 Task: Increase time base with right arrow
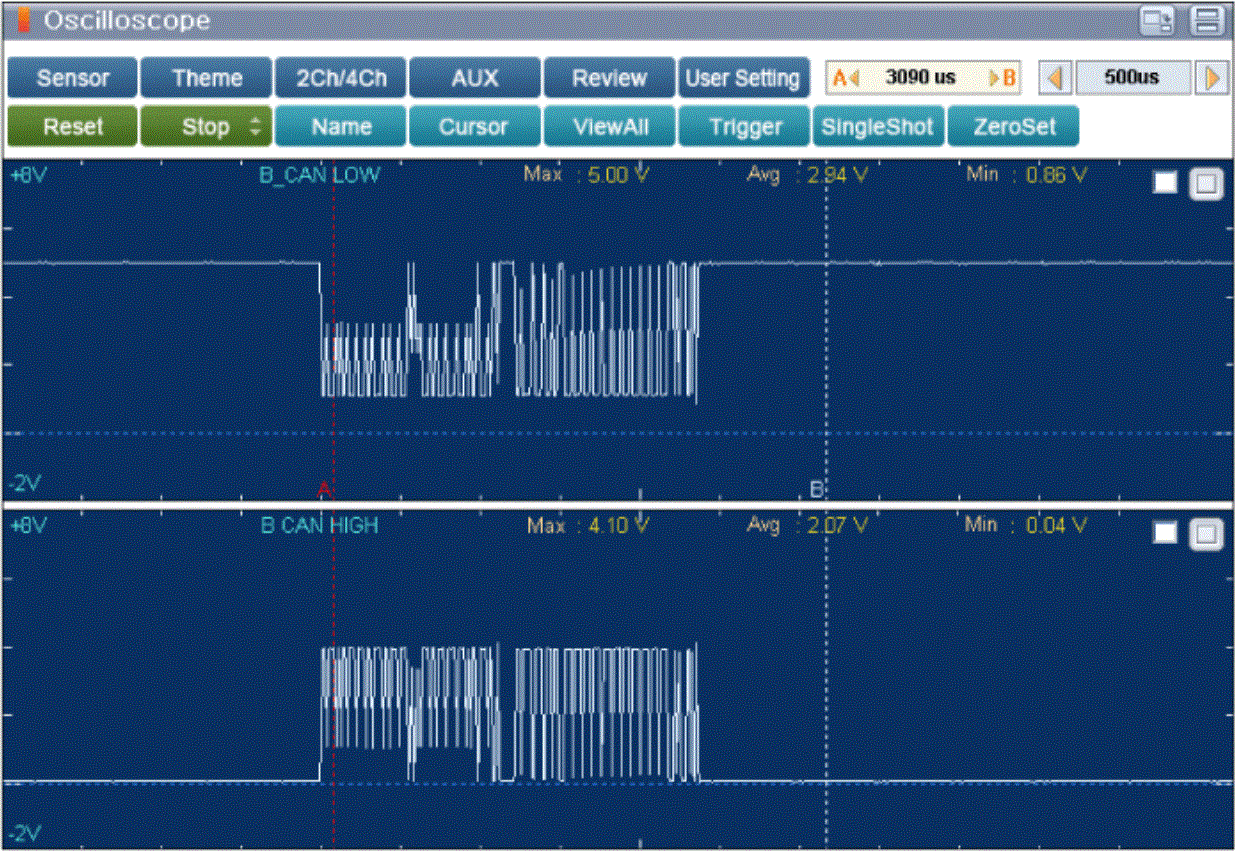pyautogui.click(x=1211, y=78)
